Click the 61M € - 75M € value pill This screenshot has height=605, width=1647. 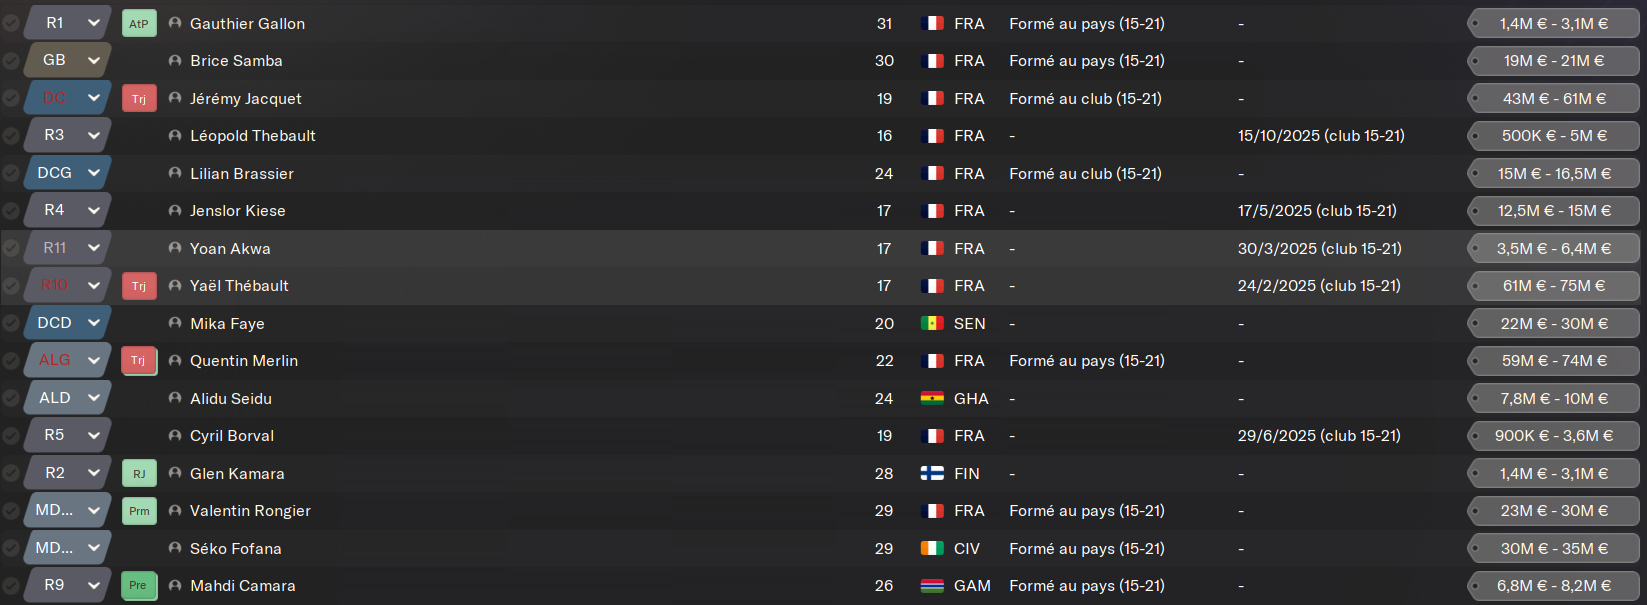[1553, 286]
